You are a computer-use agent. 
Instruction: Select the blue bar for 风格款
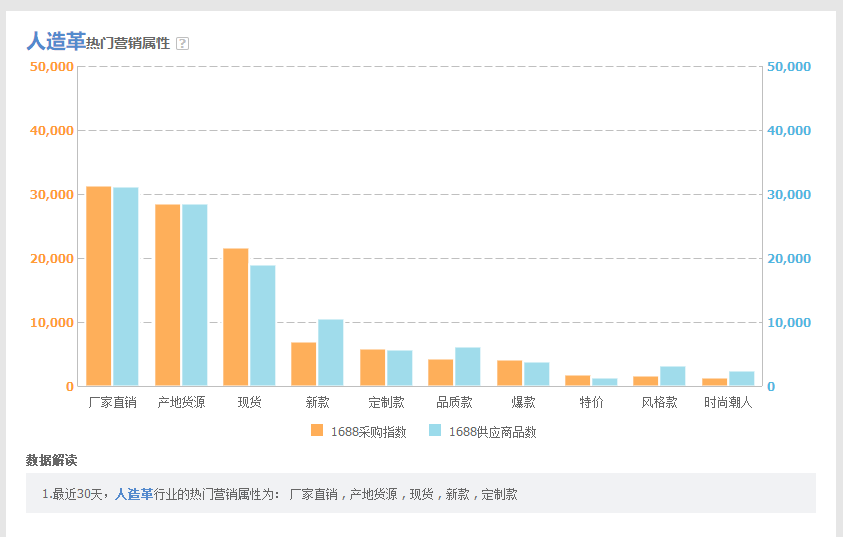tap(673, 376)
